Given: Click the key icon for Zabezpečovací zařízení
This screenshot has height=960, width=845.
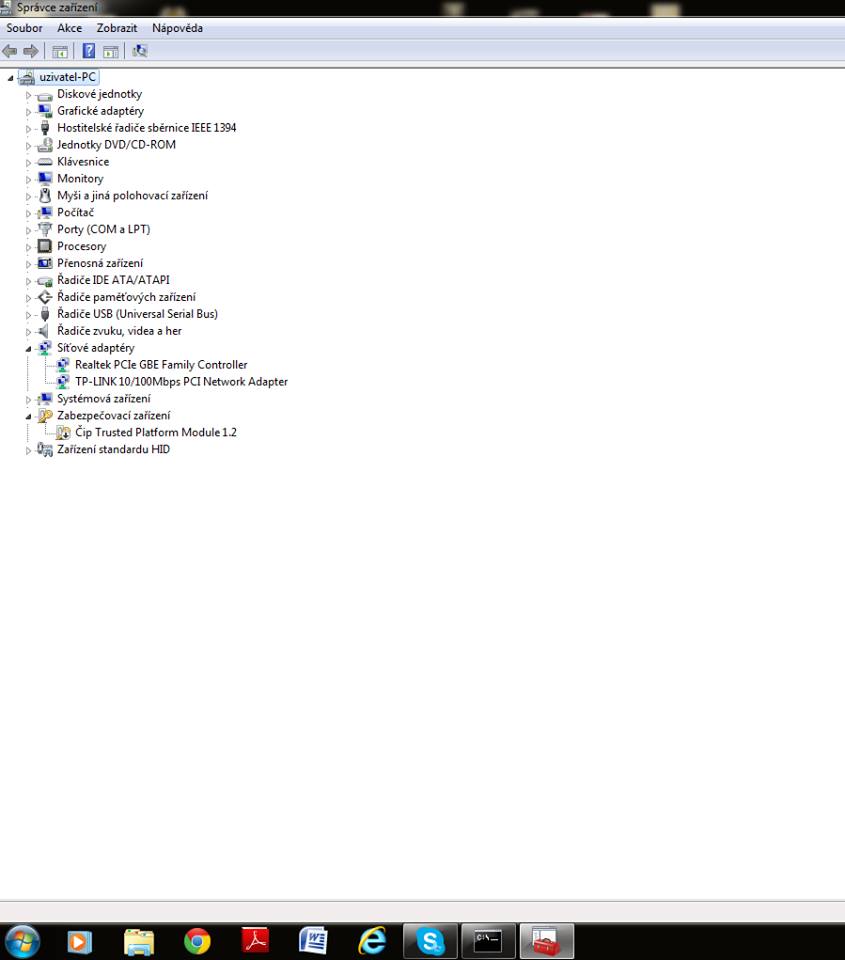Looking at the screenshot, I should (45, 416).
